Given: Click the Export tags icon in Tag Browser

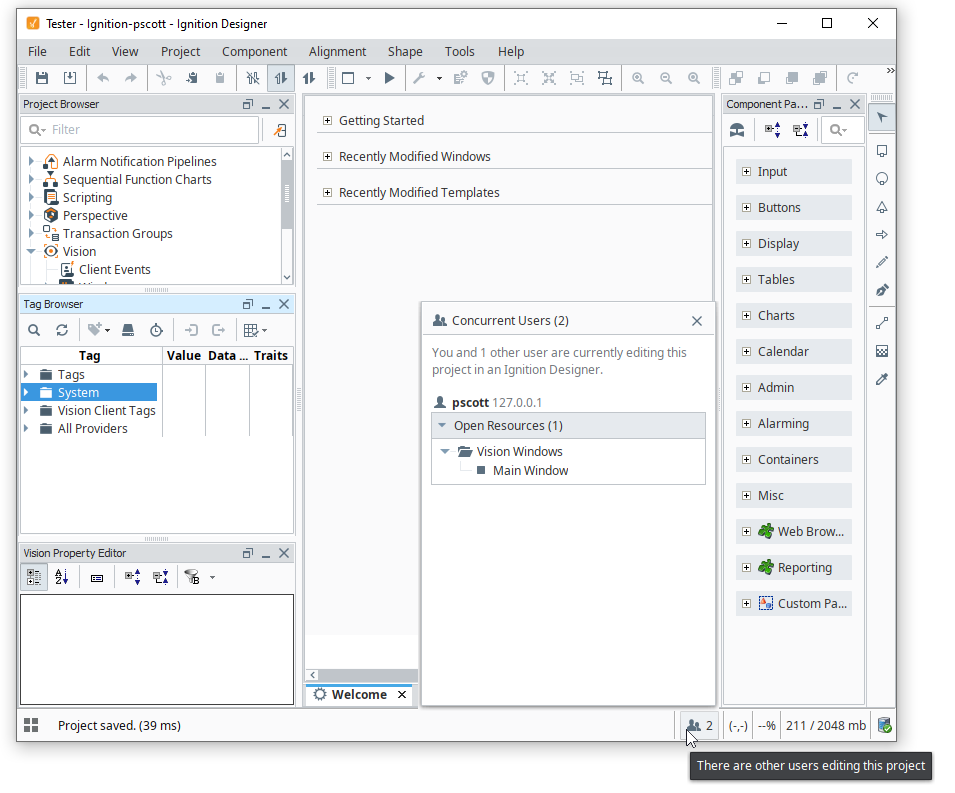Looking at the screenshot, I should coord(218,330).
